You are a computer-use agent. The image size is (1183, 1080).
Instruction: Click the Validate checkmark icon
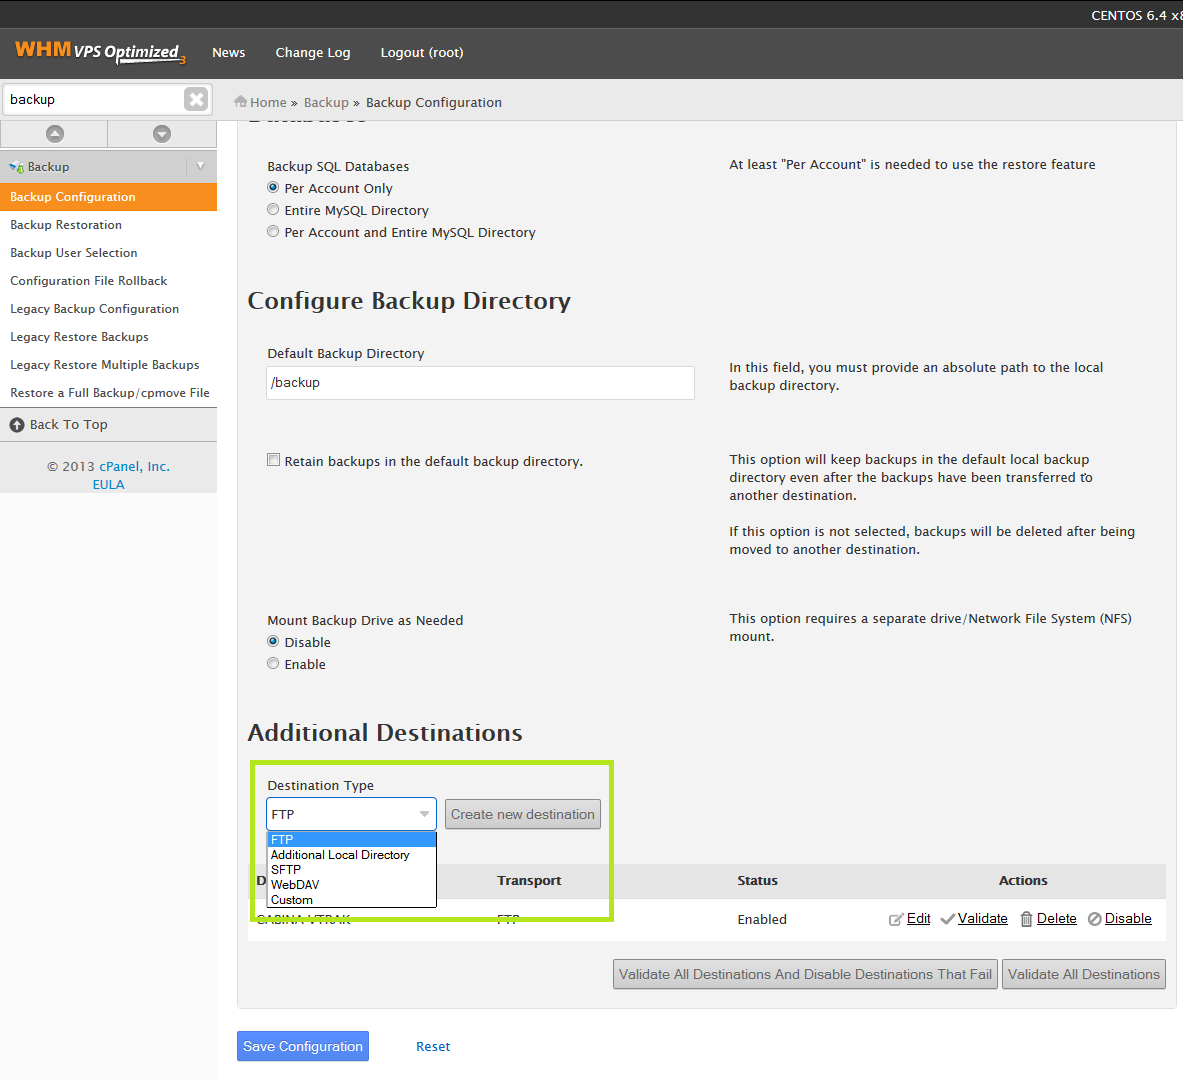(948, 919)
